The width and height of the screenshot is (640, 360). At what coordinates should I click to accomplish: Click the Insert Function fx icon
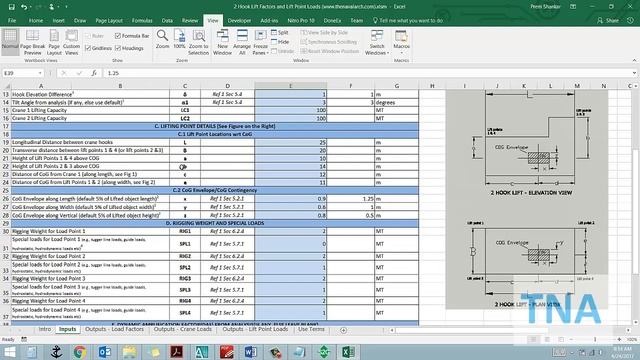[x=94, y=73]
